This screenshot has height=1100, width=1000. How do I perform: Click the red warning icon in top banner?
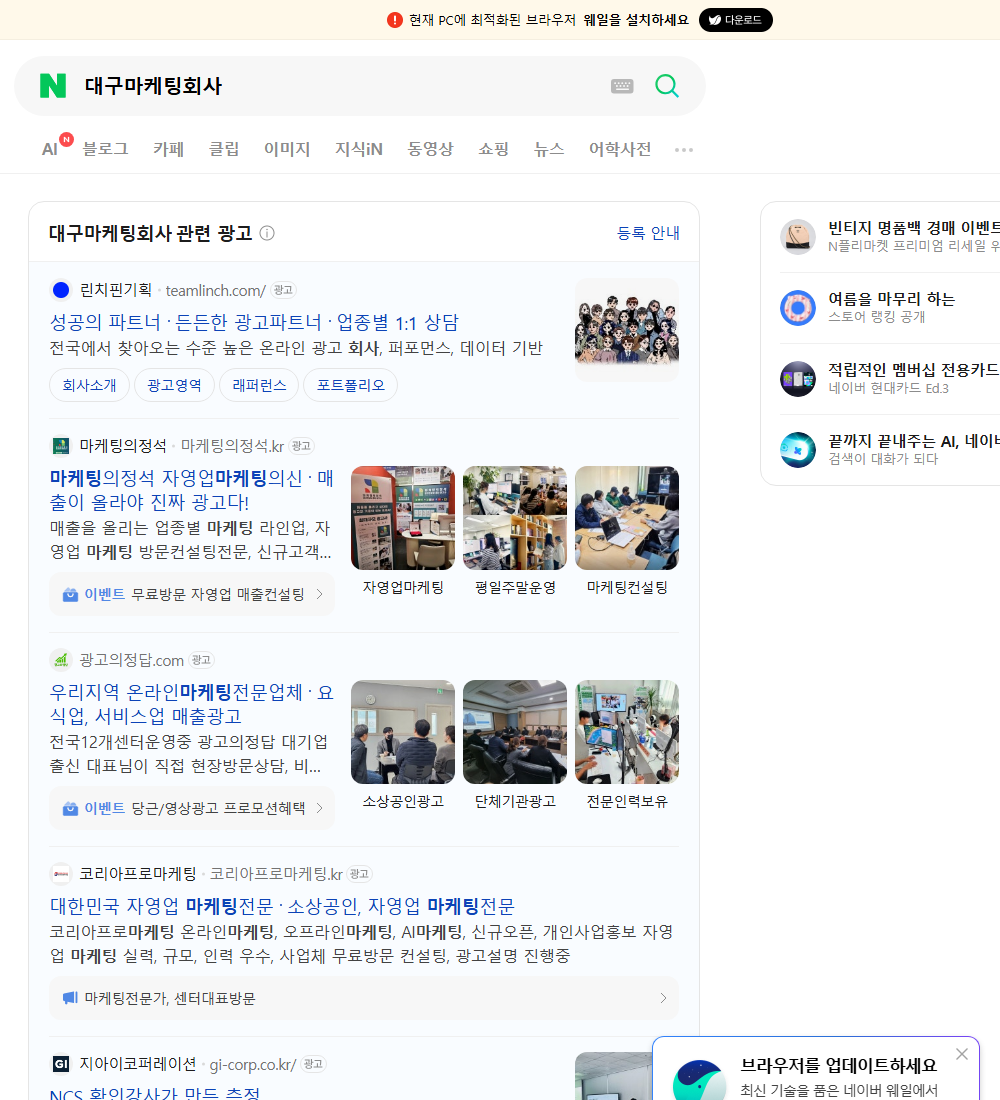[394, 20]
